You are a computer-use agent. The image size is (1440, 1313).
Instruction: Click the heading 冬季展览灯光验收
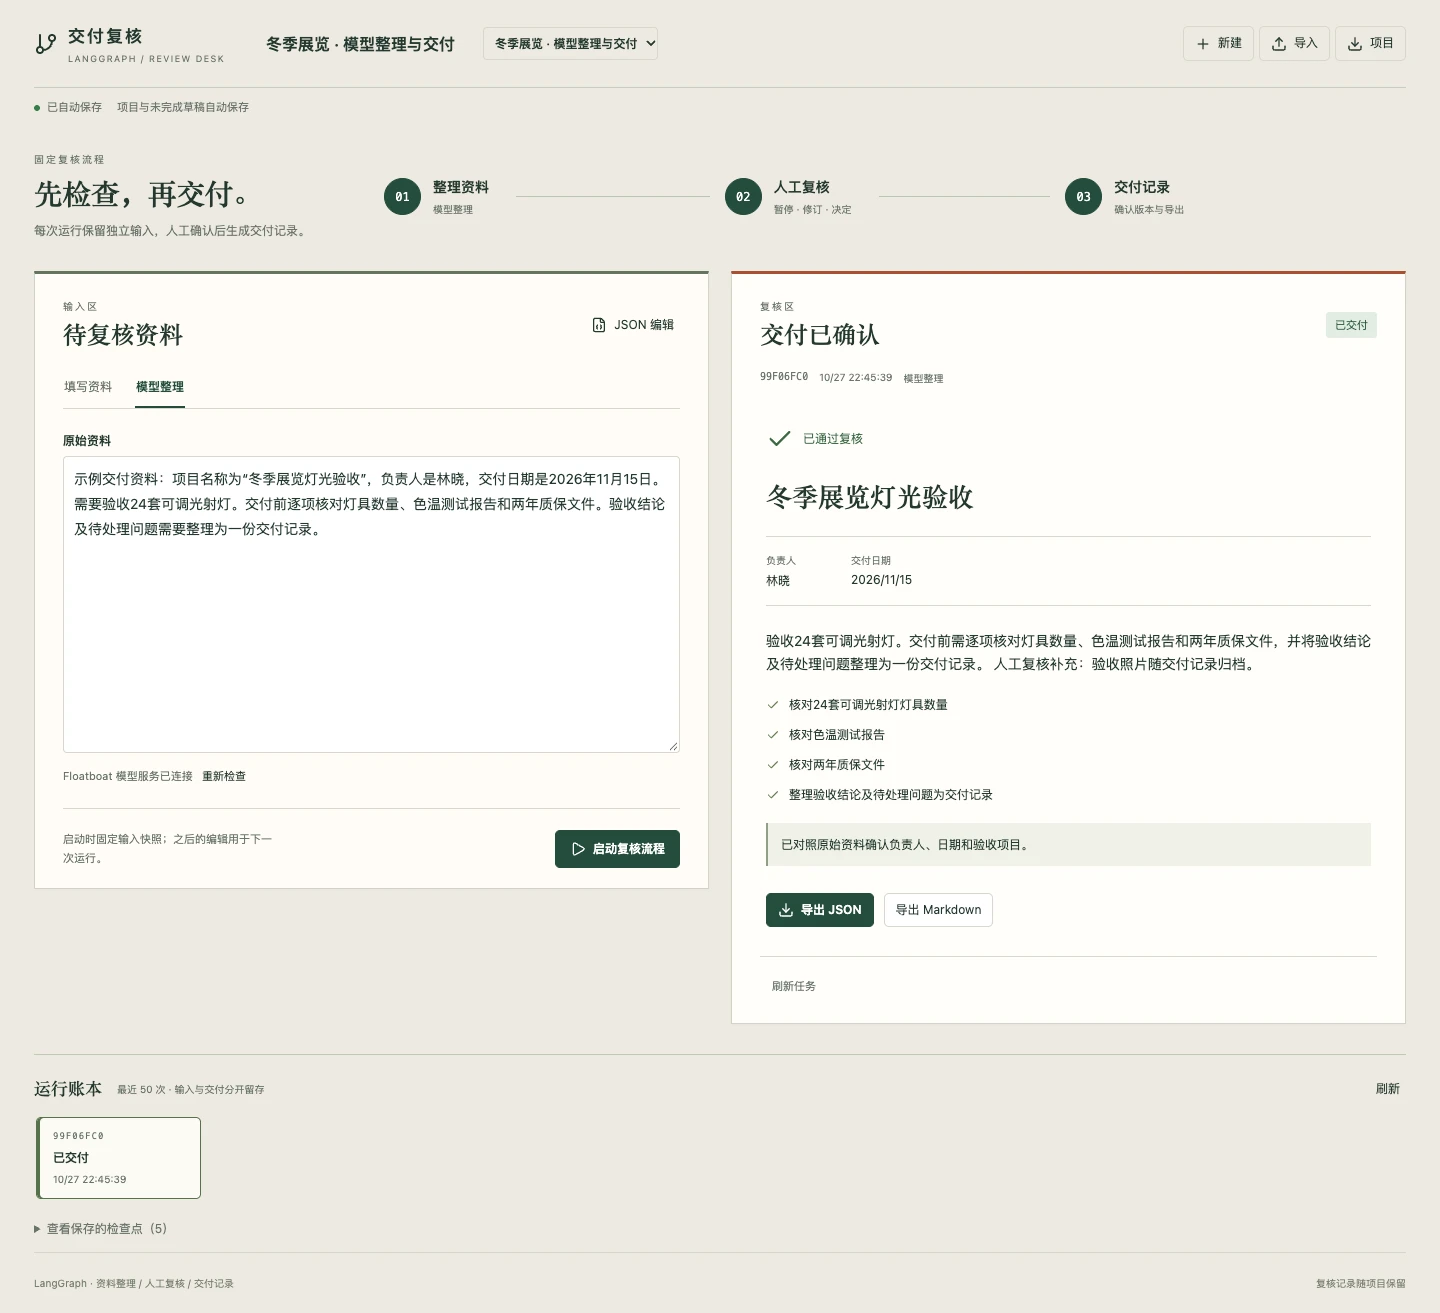point(870,497)
